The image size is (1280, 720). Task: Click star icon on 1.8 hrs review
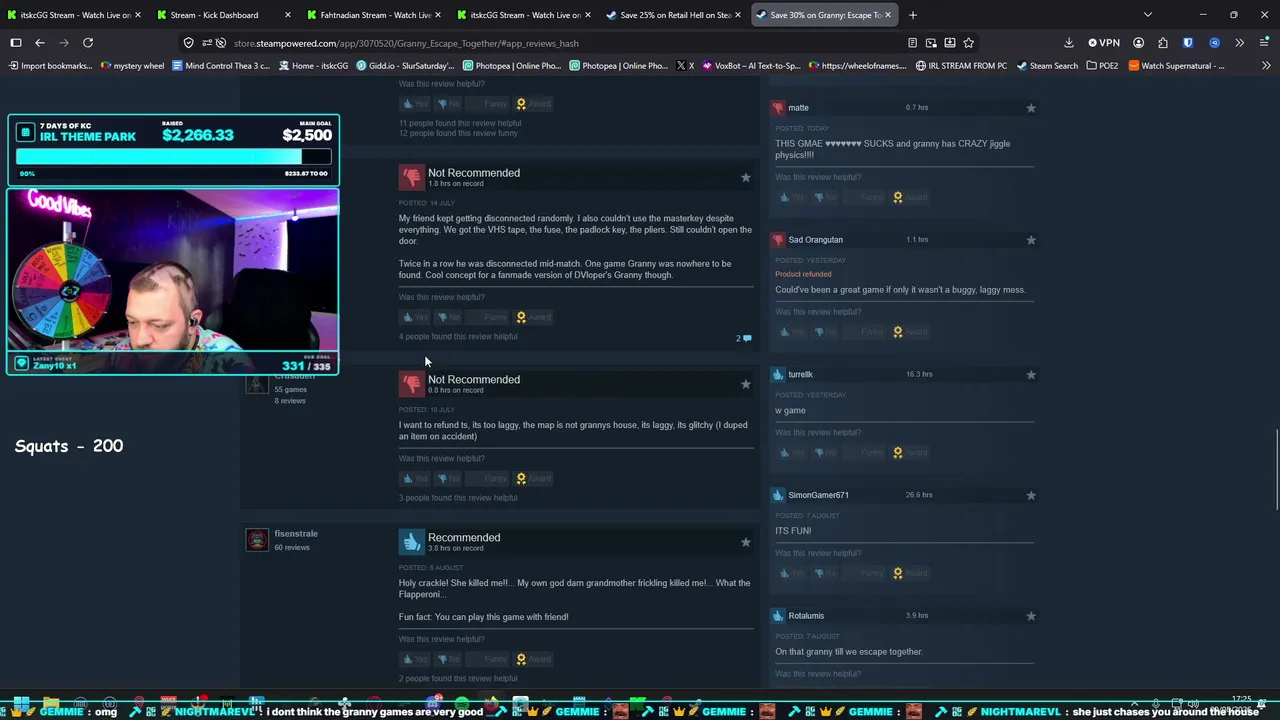[745, 177]
